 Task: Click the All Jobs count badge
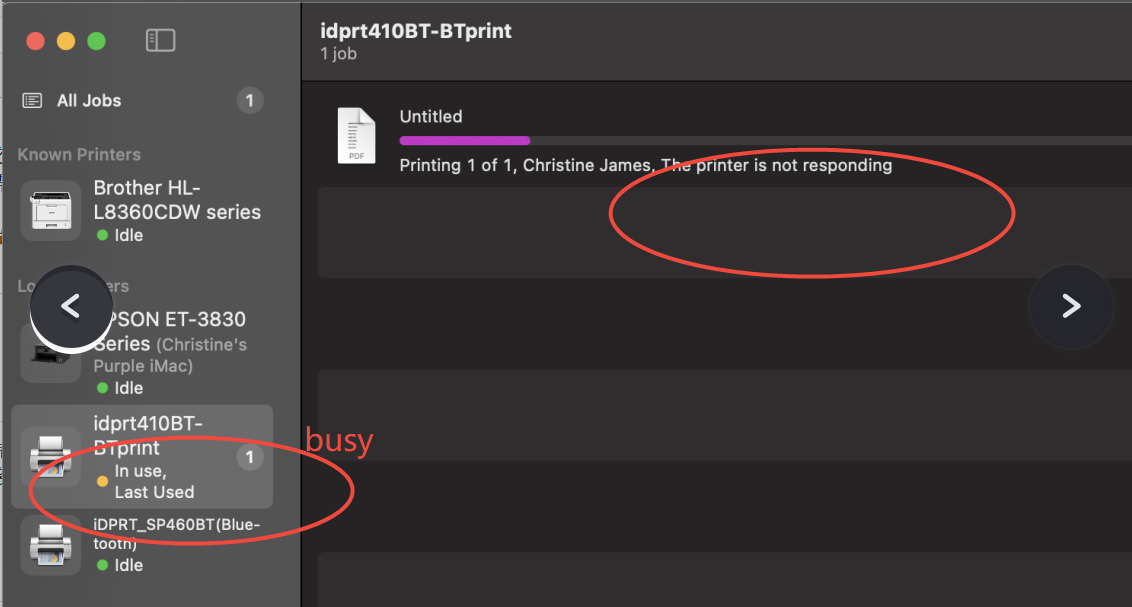(249, 100)
